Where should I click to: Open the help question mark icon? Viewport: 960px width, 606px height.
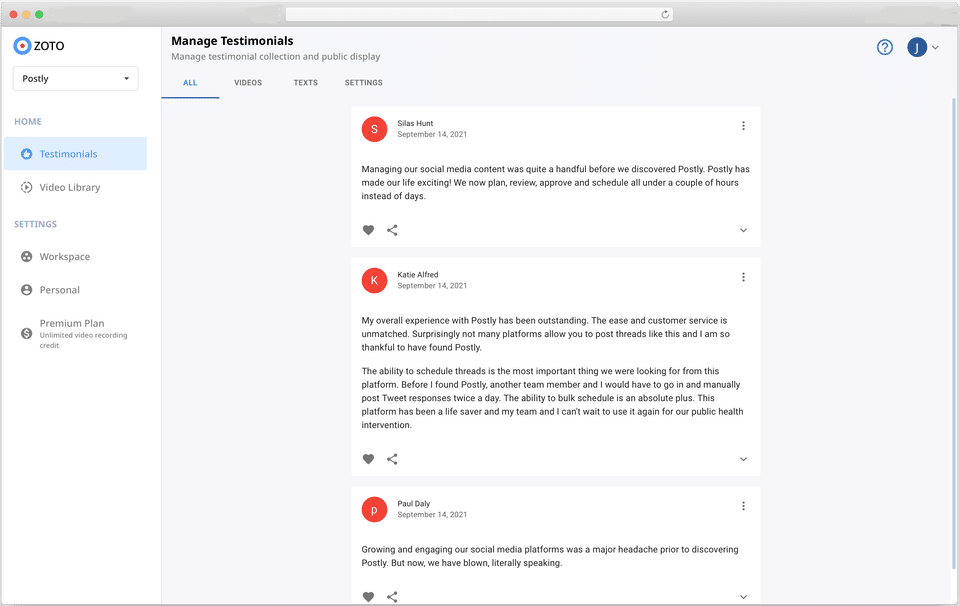[884, 47]
